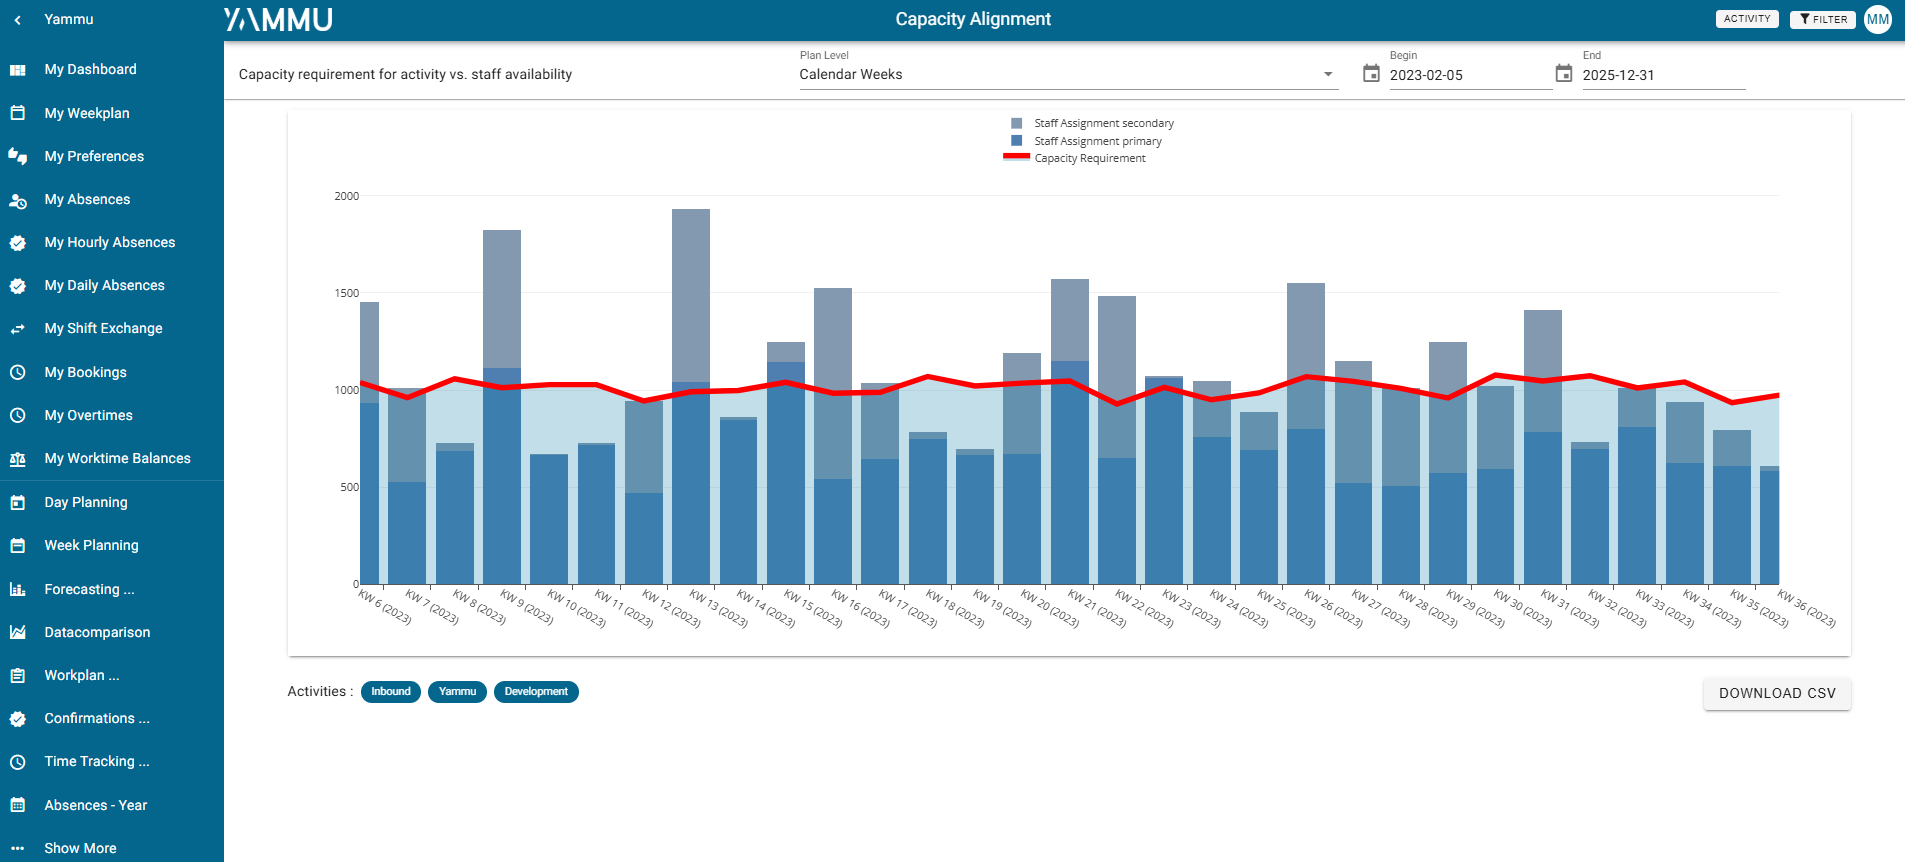The image size is (1905, 862).
Task: Go to Datacomparison menu item
Action: pos(97,633)
